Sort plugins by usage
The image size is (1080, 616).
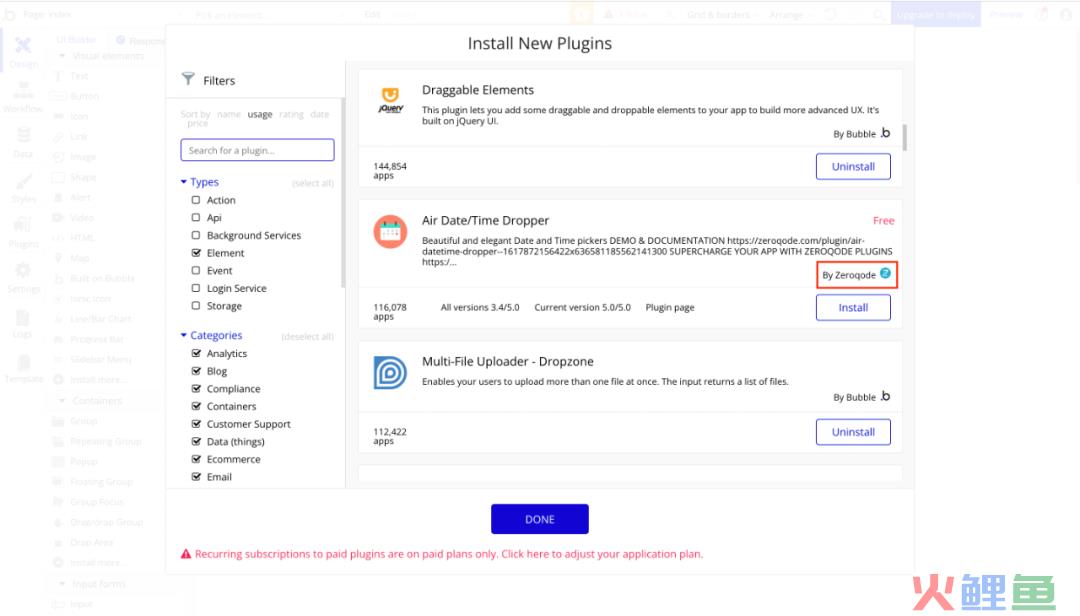260,114
